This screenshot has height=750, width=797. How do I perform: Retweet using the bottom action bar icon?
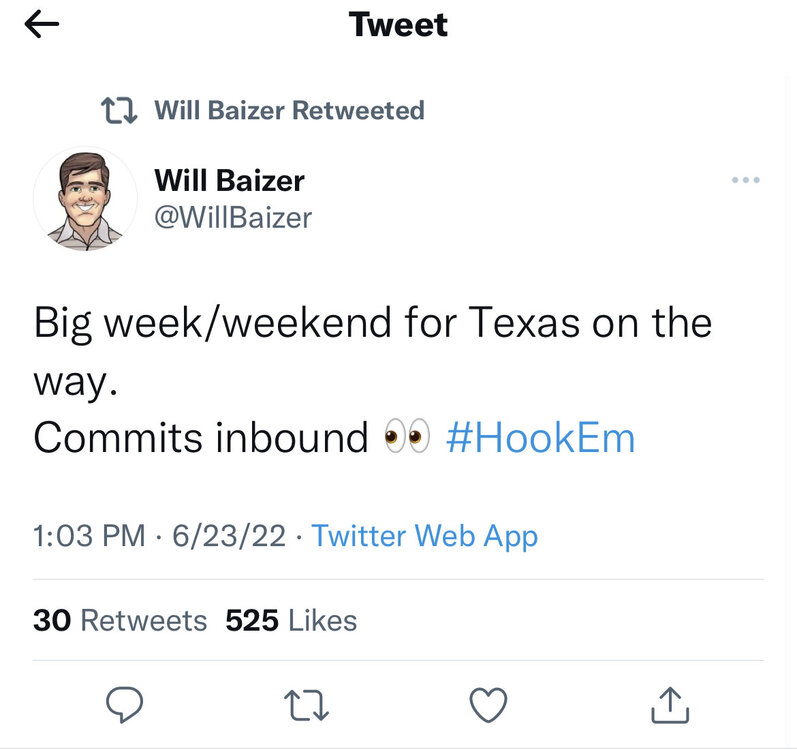tap(305, 706)
